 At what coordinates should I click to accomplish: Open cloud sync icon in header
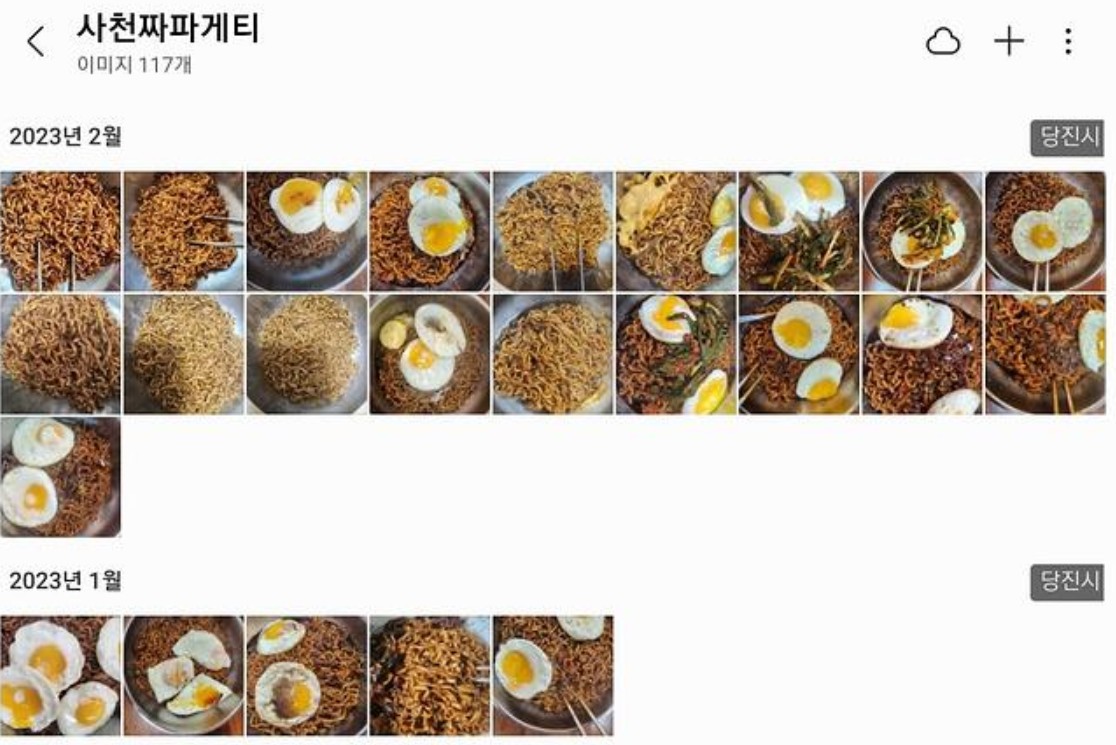pyautogui.click(x=943, y=41)
